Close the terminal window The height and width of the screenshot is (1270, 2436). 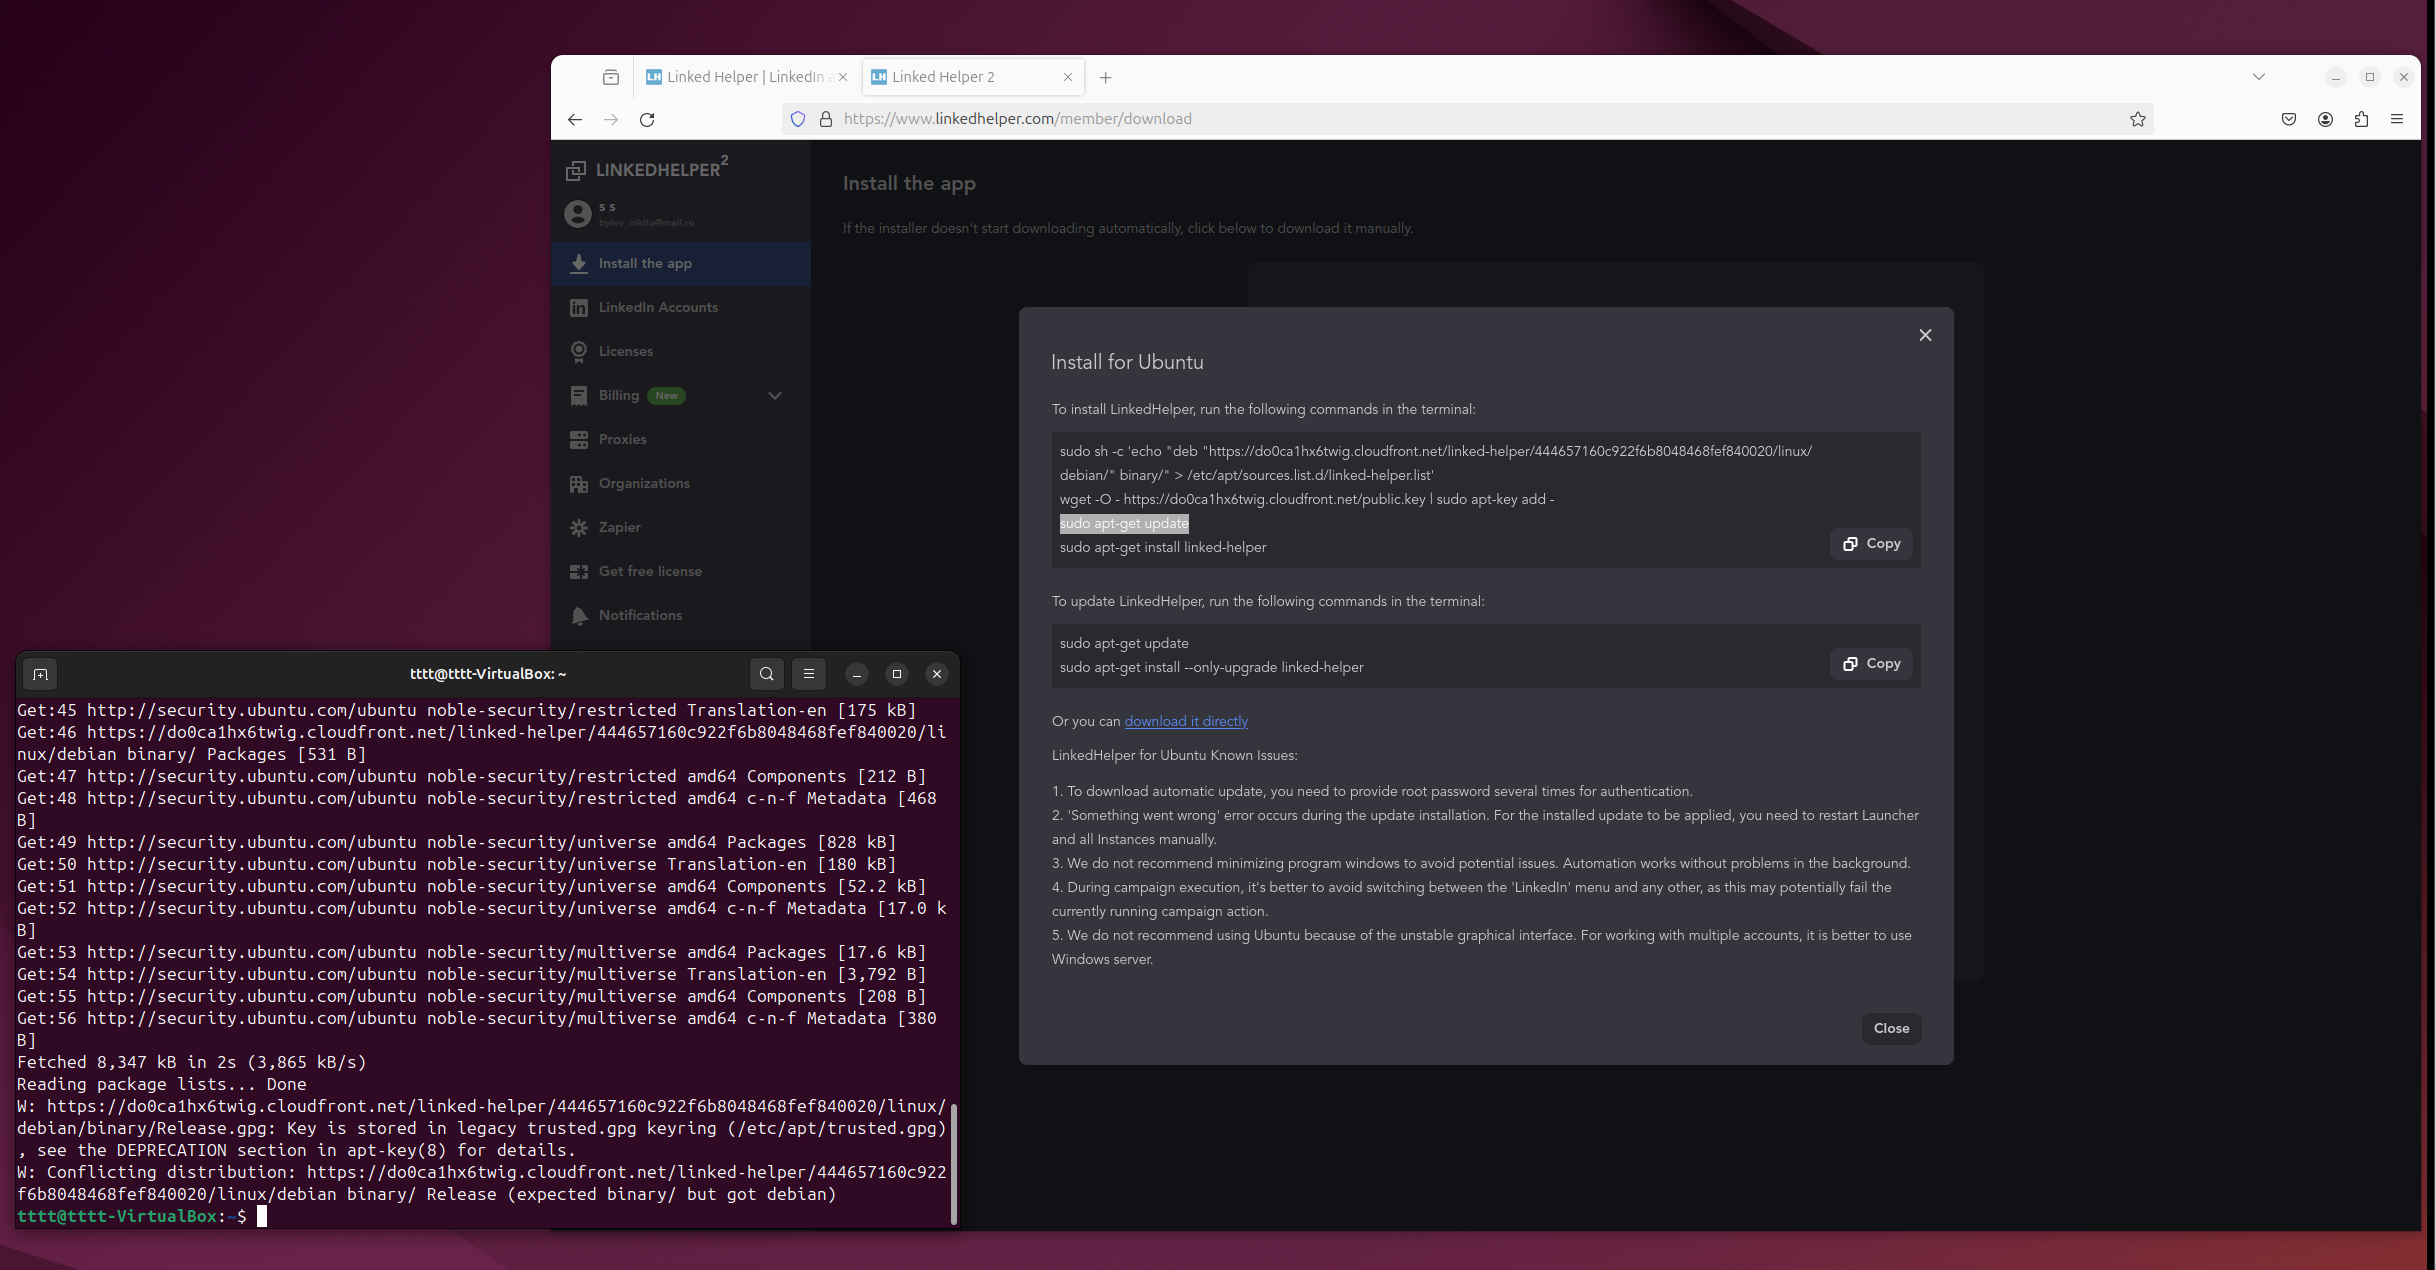tap(937, 674)
